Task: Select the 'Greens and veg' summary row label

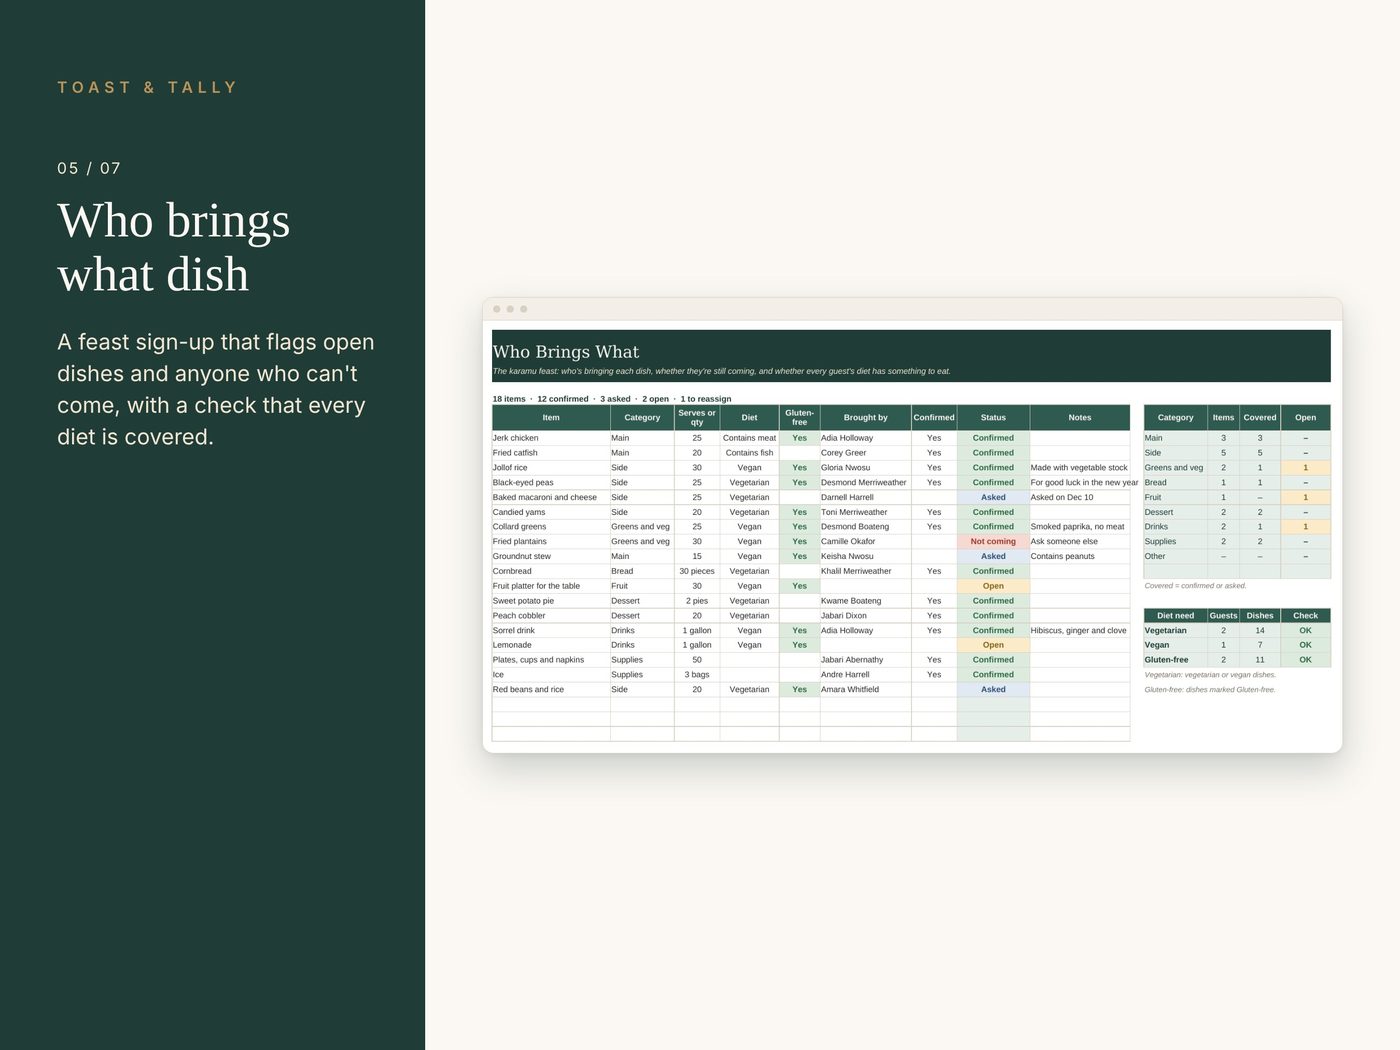Action: tap(1175, 468)
